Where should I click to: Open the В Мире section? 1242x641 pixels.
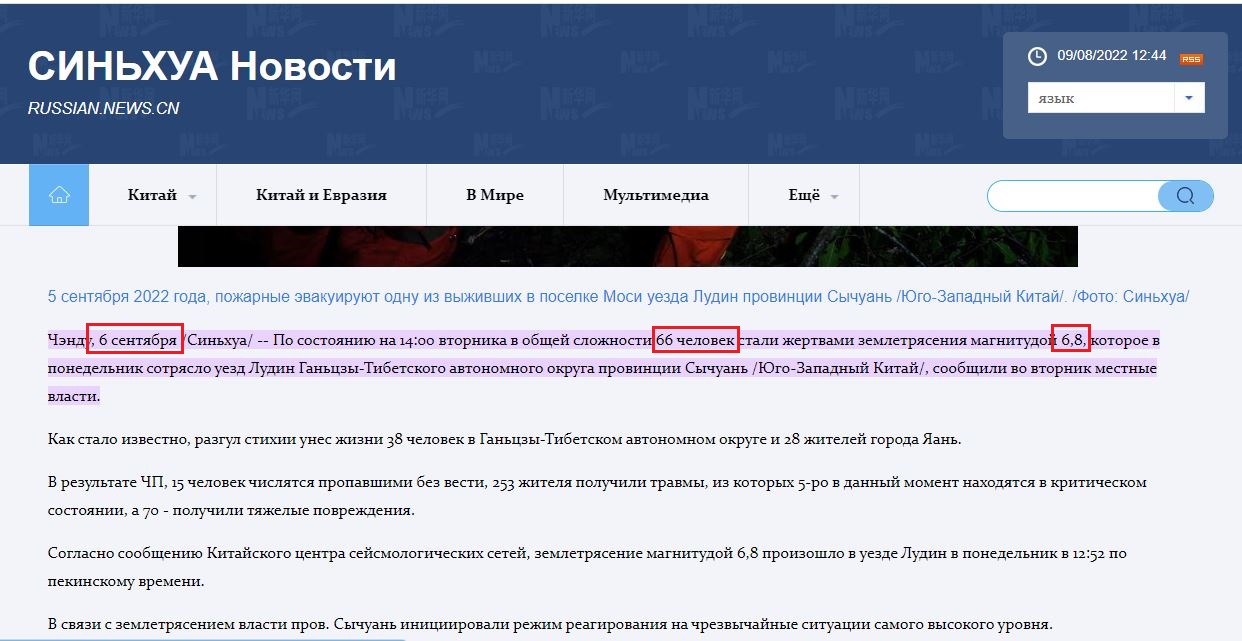(x=495, y=195)
